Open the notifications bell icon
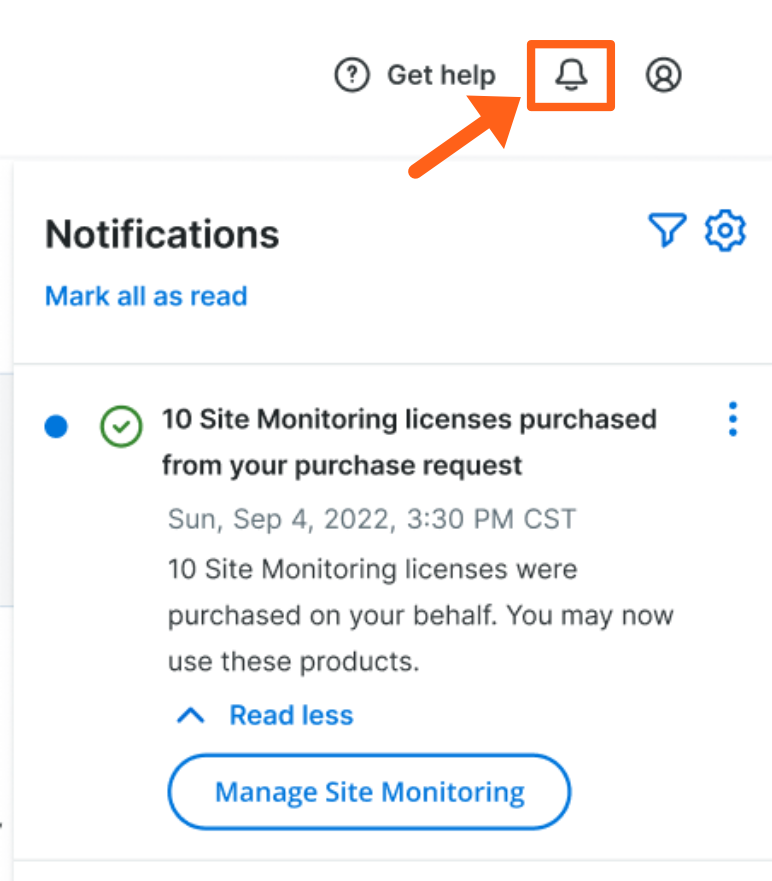This screenshot has width=772, height=881. click(x=571, y=75)
